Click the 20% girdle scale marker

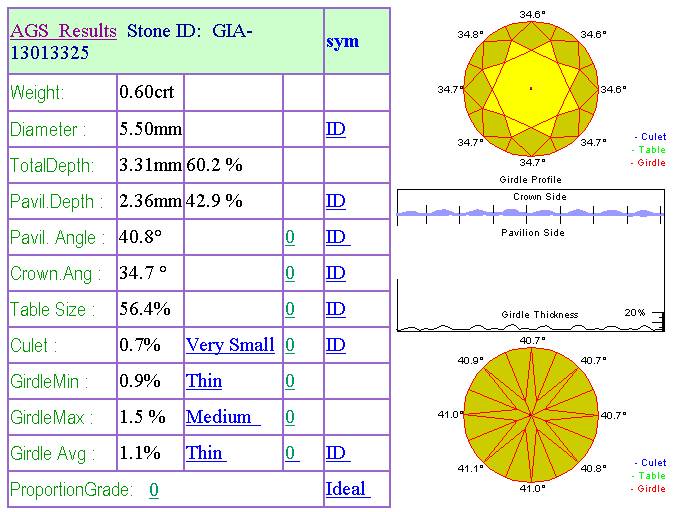(x=635, y=313)
